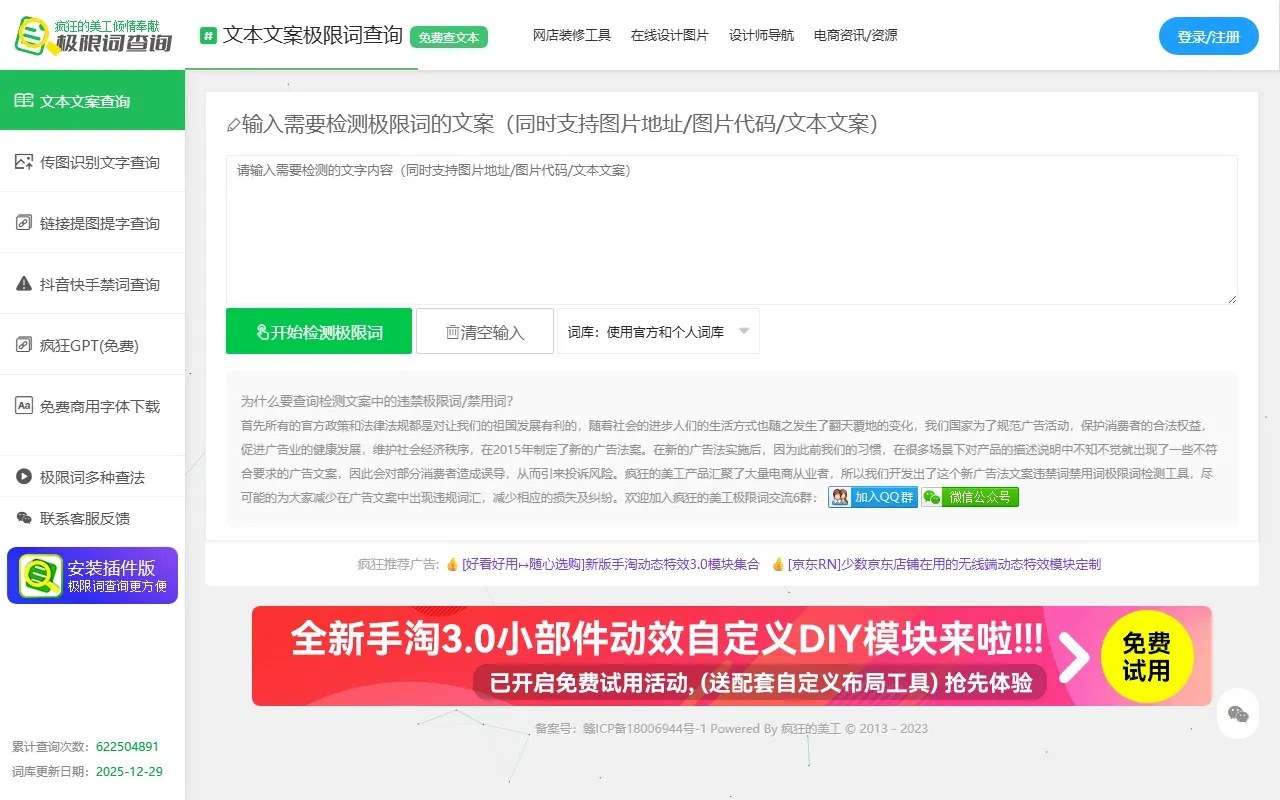The width and height of the screenshot is (1280, 800).
Task: Click the 安装插件版 plugin panel
Action: pos(92,575)
